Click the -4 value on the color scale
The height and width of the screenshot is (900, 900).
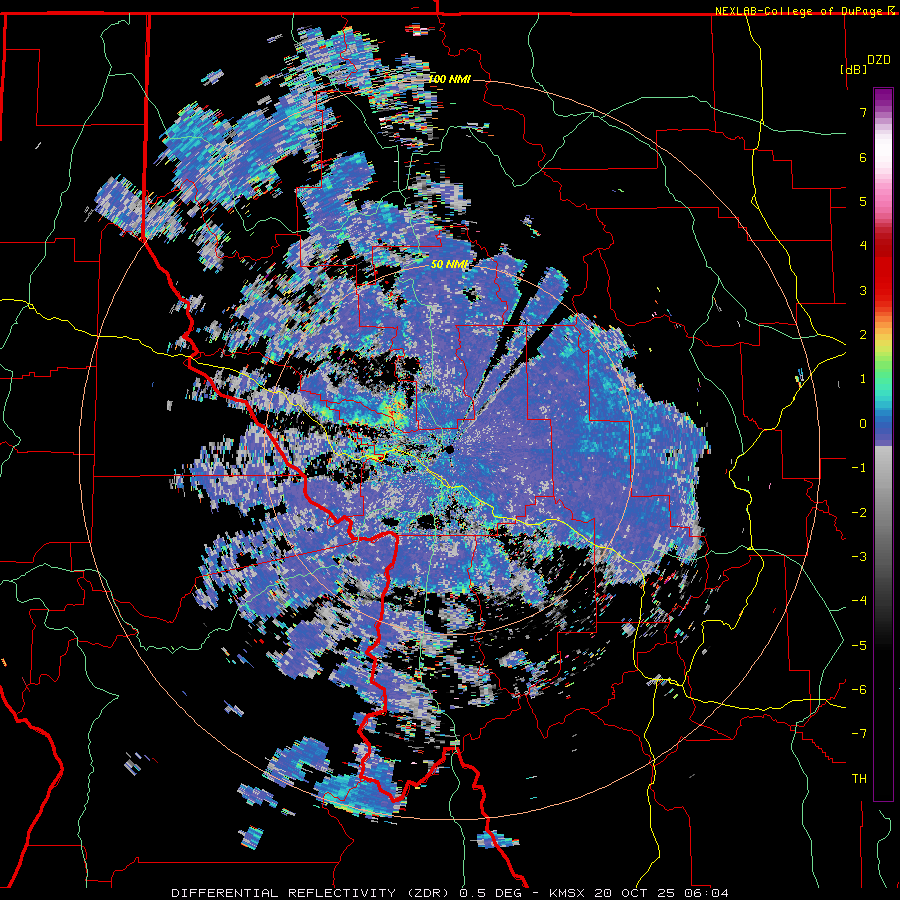click(859, 601)
